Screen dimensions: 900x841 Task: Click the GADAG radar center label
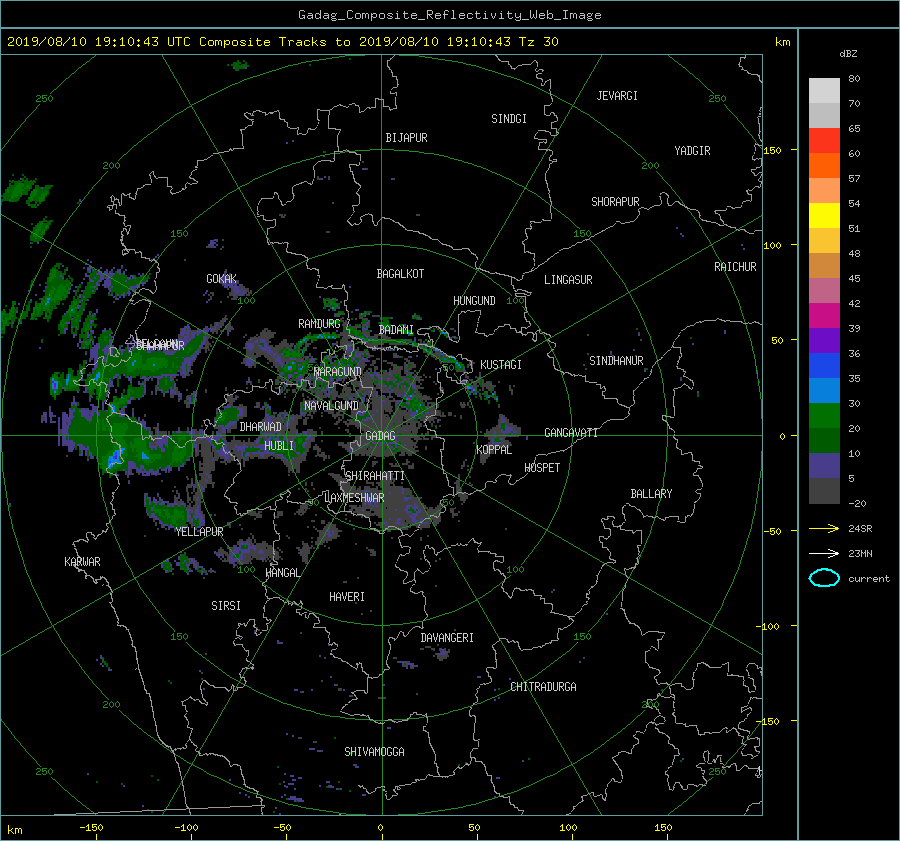(380, 436)
